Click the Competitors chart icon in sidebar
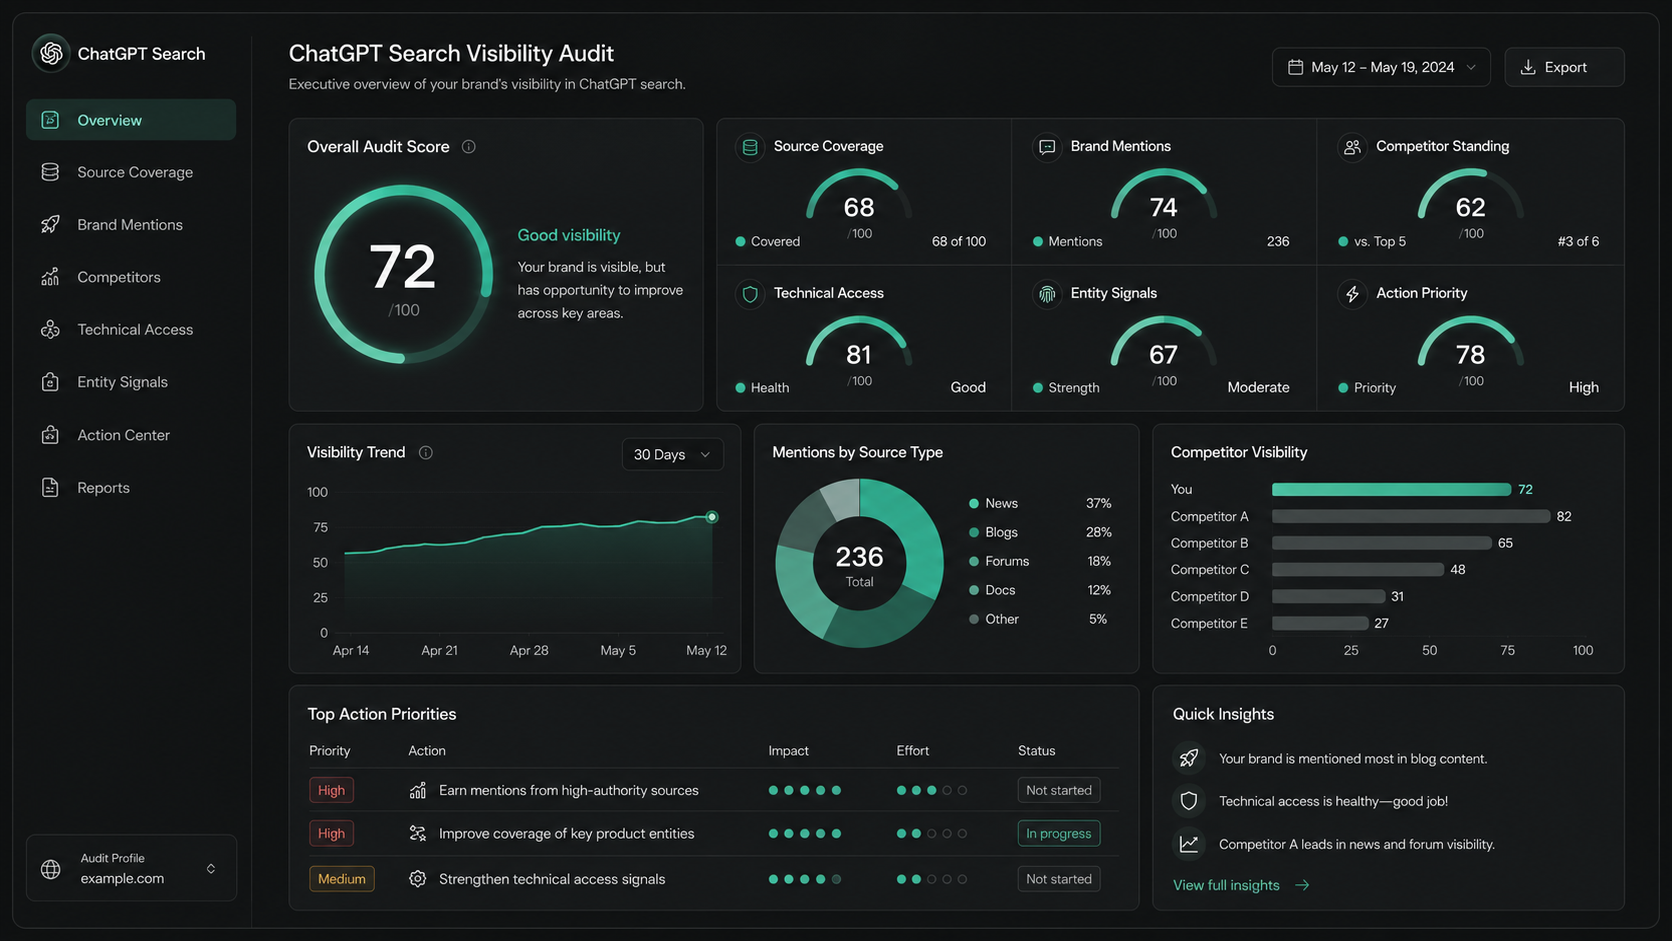The image size is (1672, 941). (50, 277)
